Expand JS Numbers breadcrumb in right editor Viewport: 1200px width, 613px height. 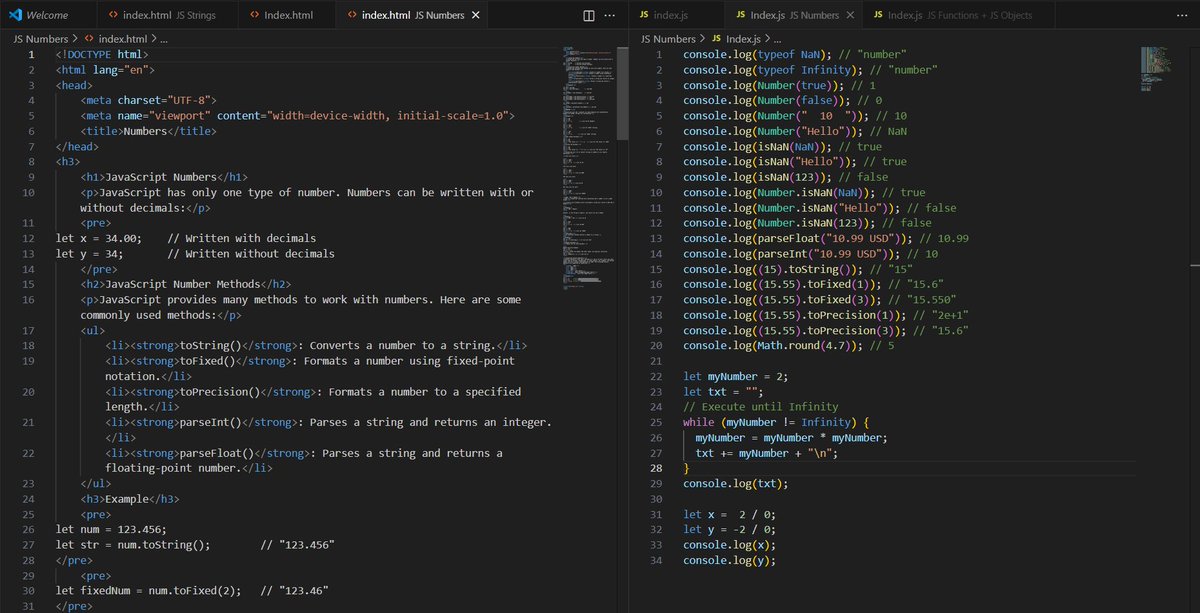click(668, 38)
